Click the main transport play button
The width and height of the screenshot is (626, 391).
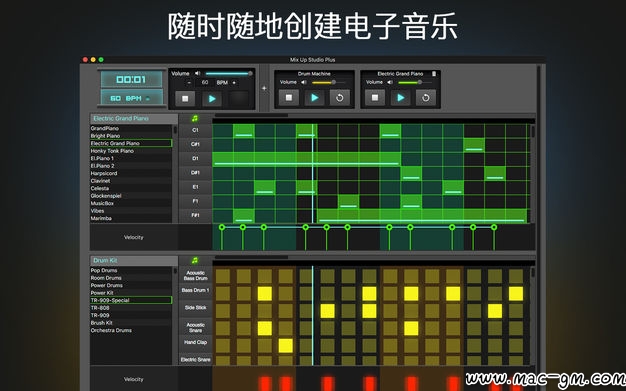212,98
